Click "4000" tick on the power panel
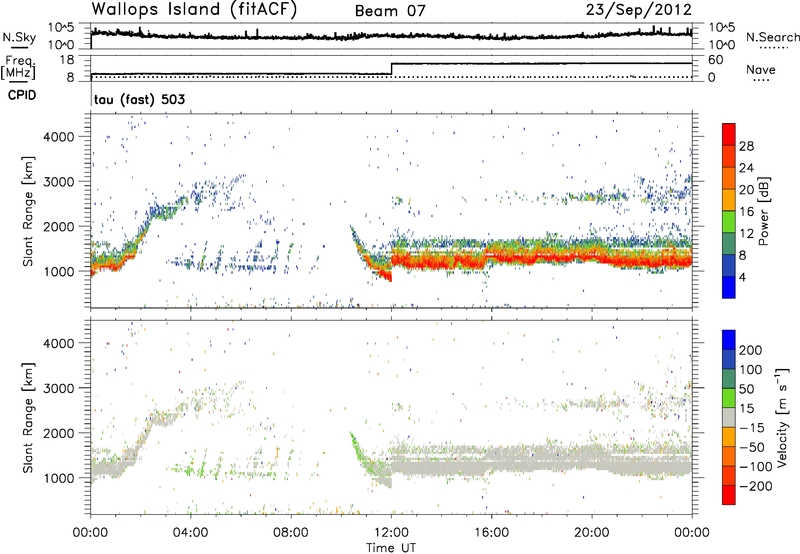The width and height of the screenshot is (800, 554). [x=58, y=137]
